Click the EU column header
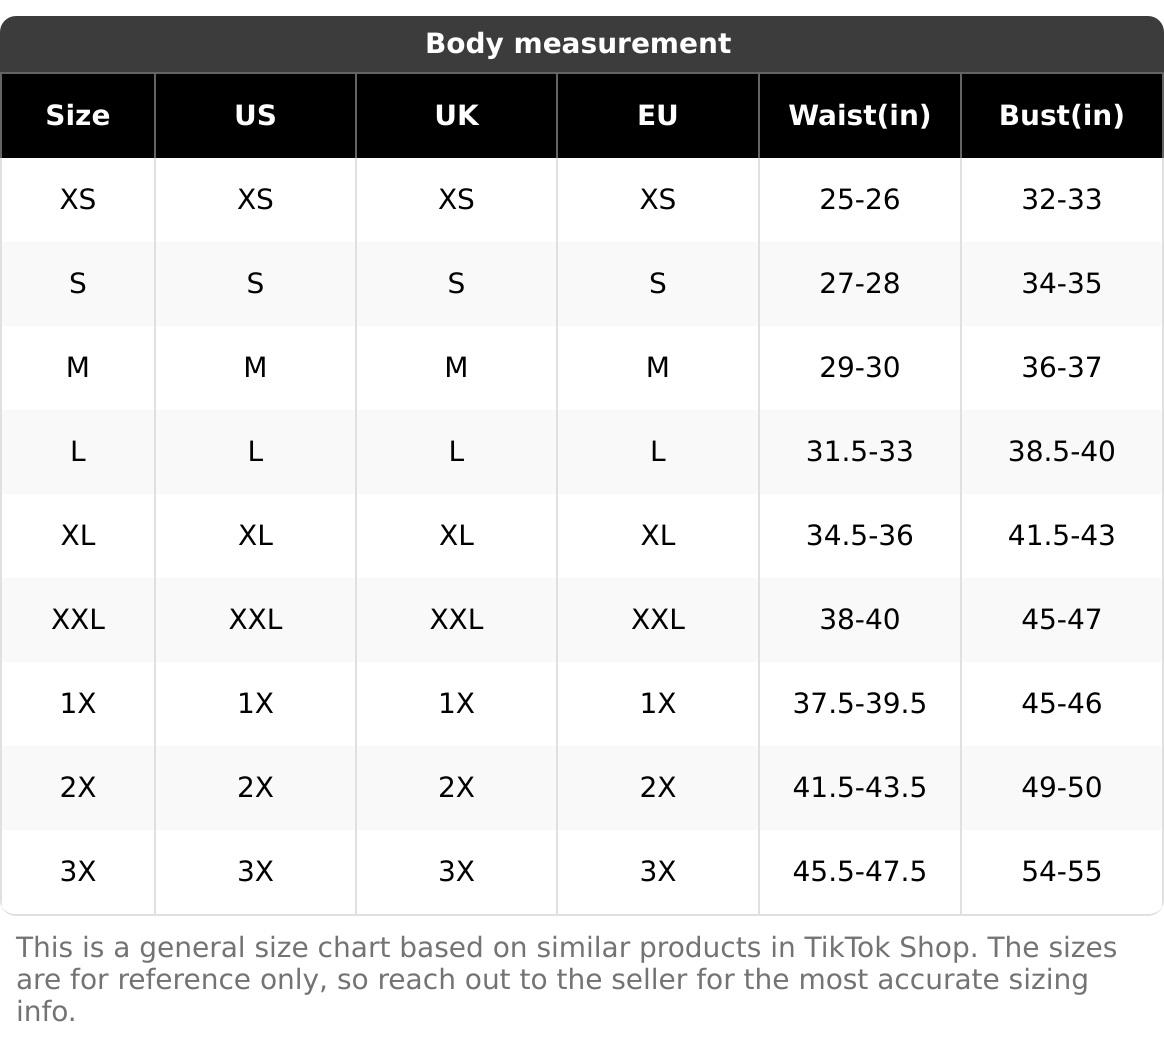Screen dimensions: 1164x1044 coord(657,116)
